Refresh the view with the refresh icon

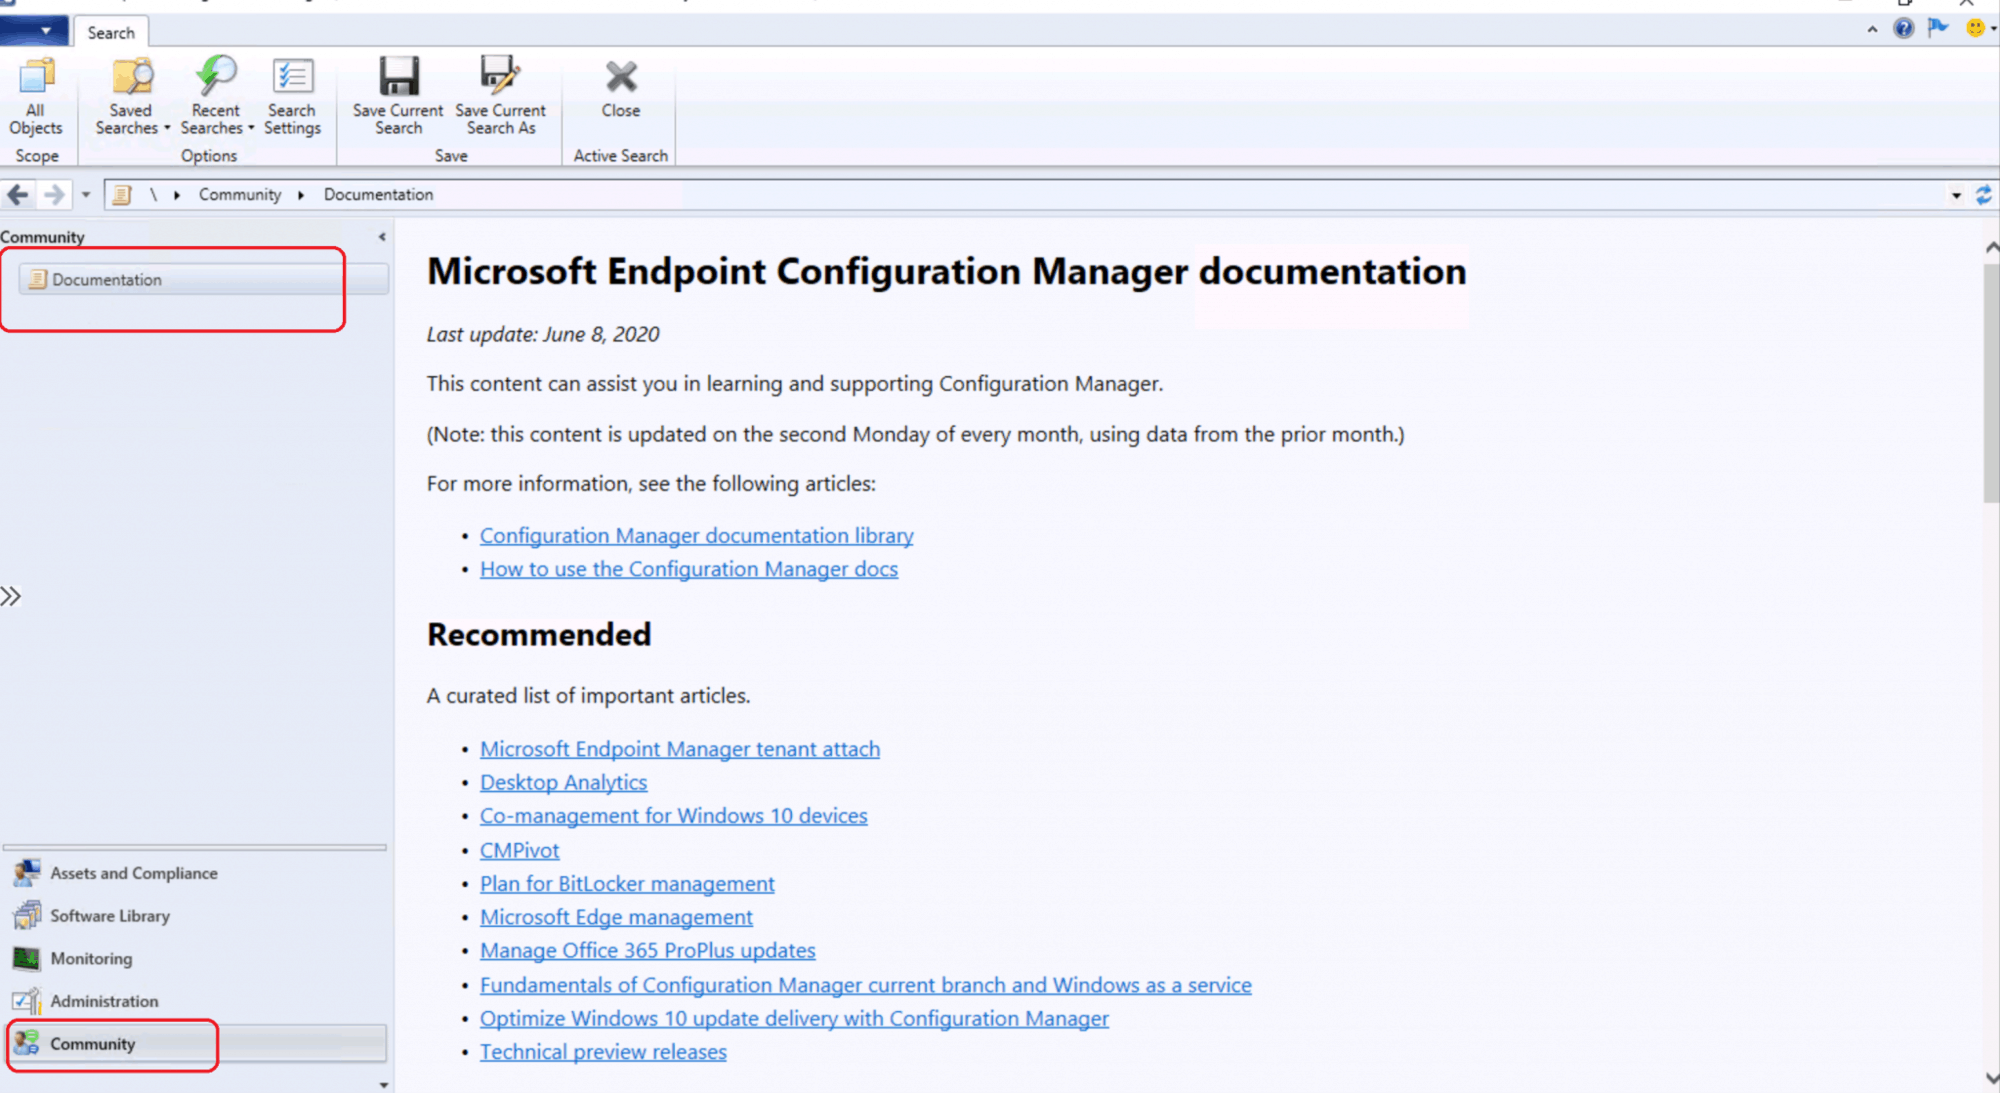coord(1984,195)
